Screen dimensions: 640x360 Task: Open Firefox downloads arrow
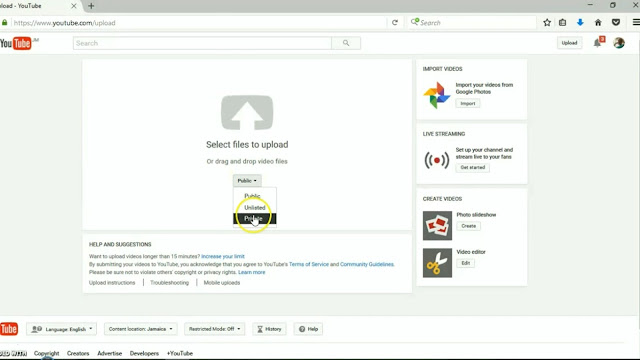580,23
